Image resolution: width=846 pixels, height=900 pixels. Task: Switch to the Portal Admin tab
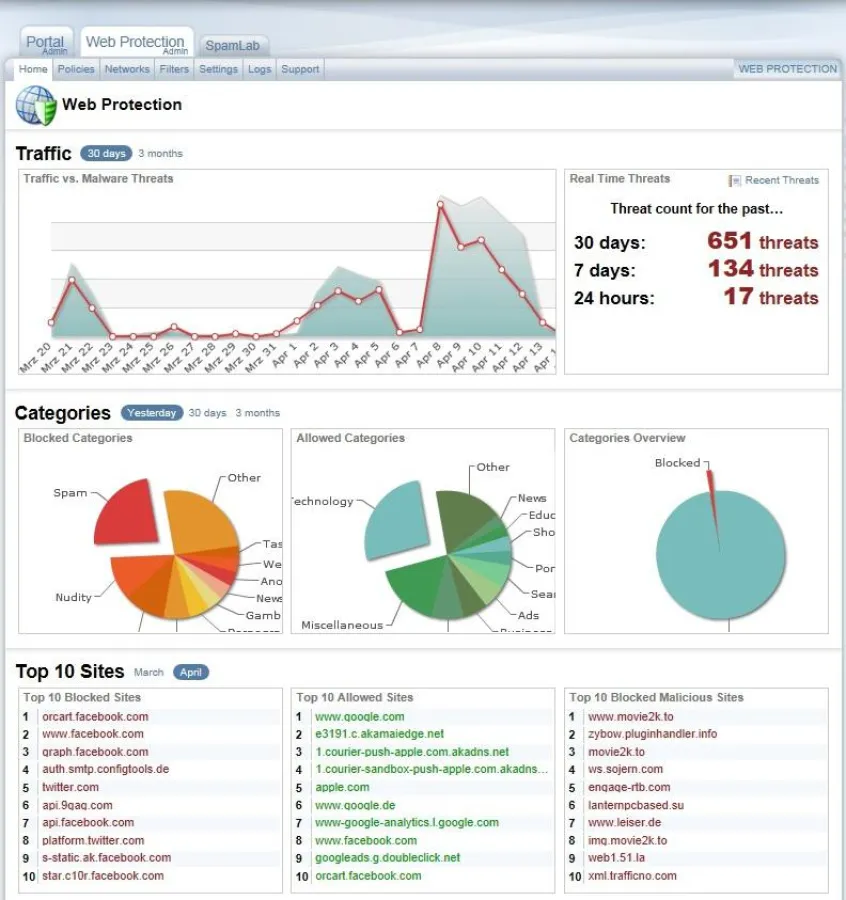tap(46, 44)
